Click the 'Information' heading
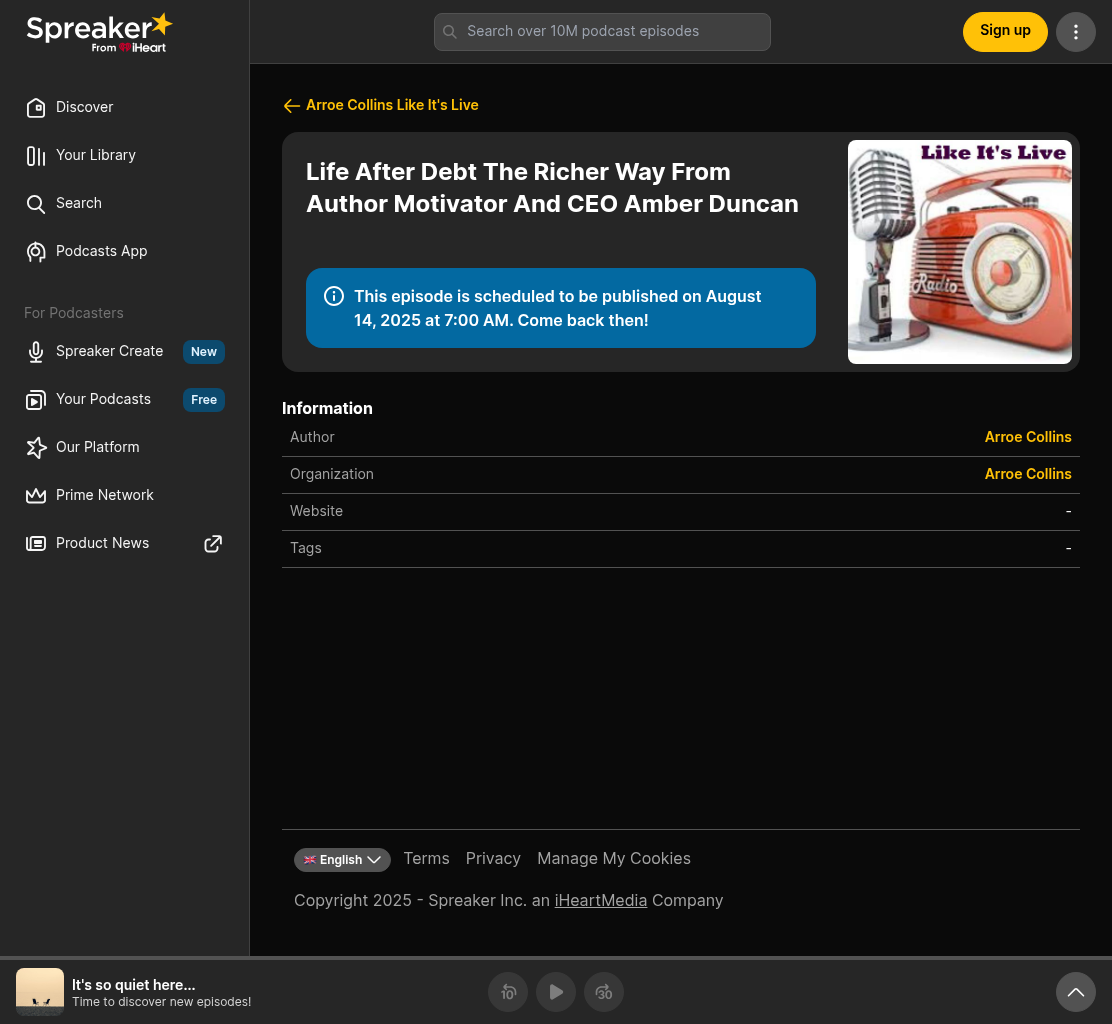The width and height of the screenshot is (1112, 1024). pyautogui.click(x=327, y=408)
